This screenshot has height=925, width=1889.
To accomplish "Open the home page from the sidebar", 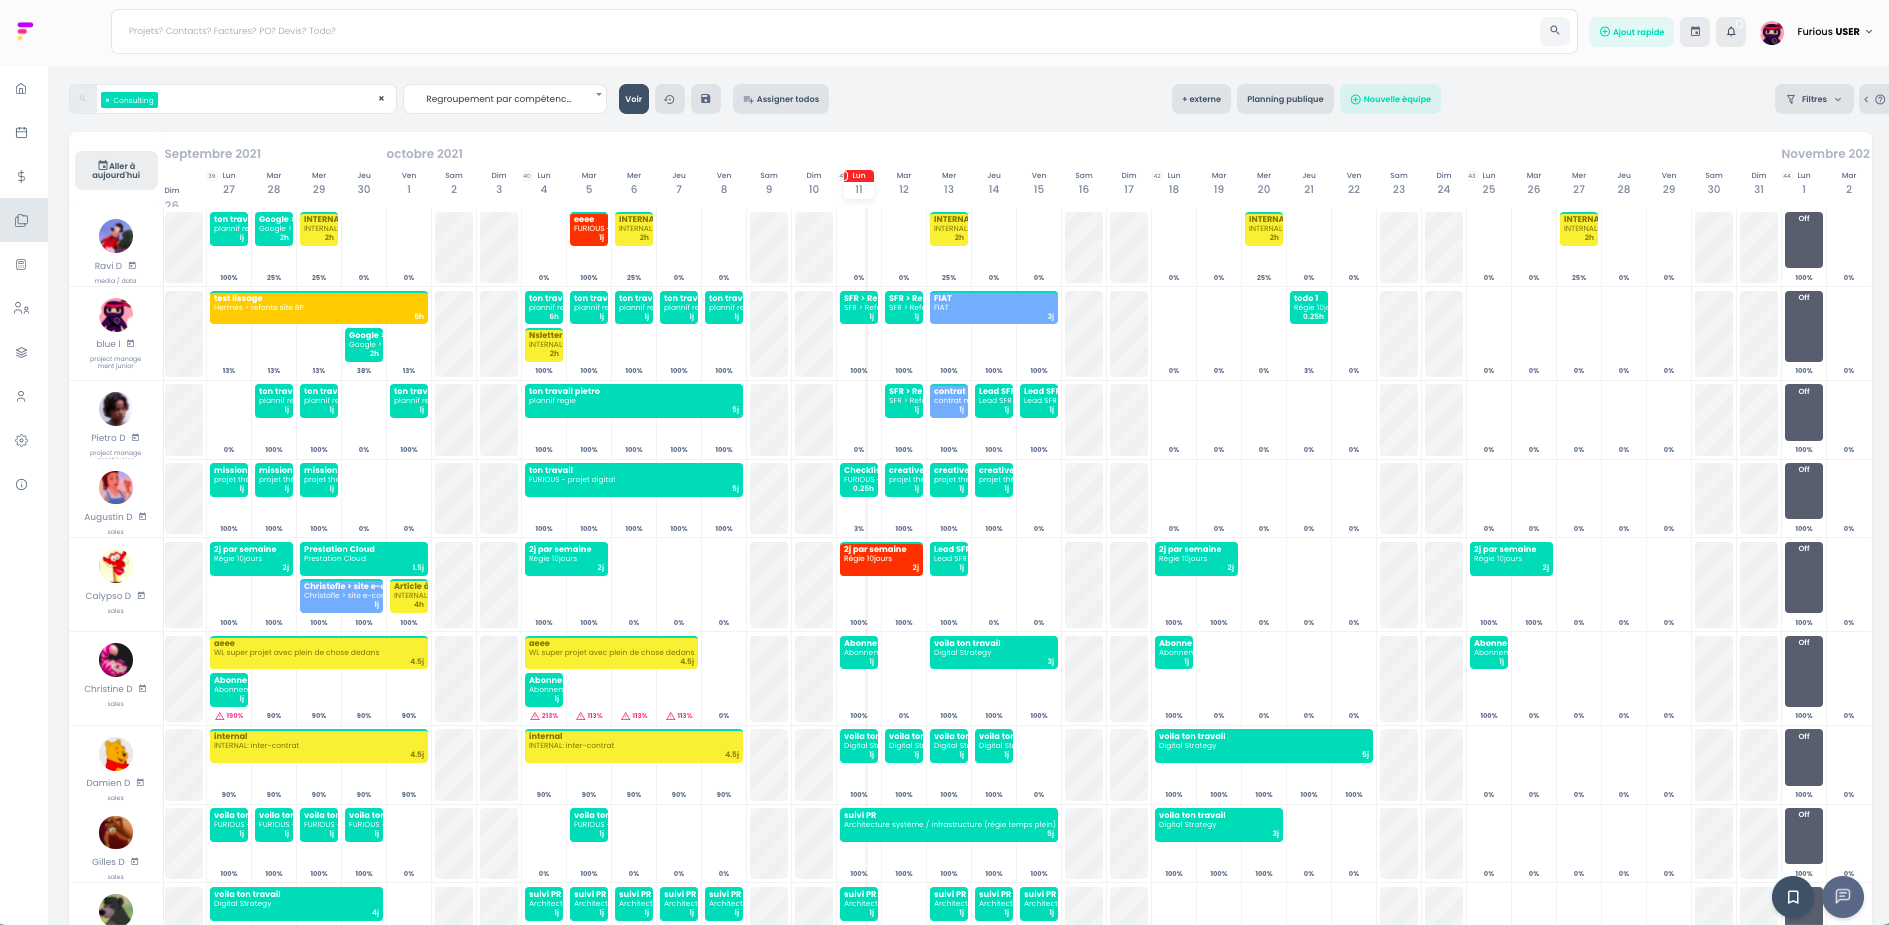I will [x=21, y=88].
